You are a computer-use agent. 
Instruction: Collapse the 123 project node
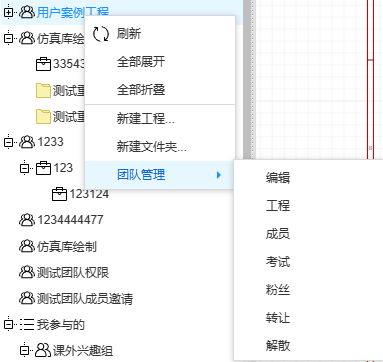[x=25, y=168]
